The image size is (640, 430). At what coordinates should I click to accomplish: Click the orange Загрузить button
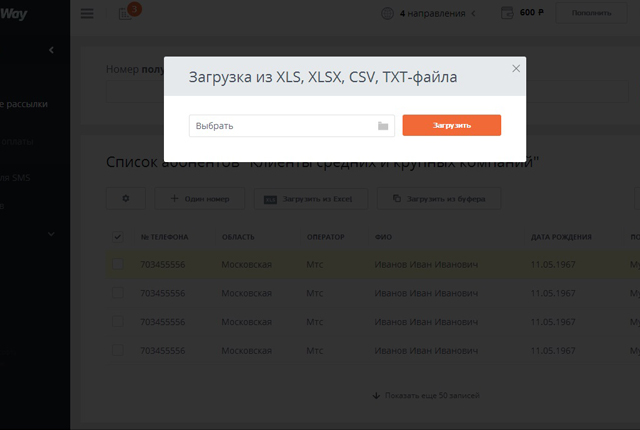click(x=451, y=125)
